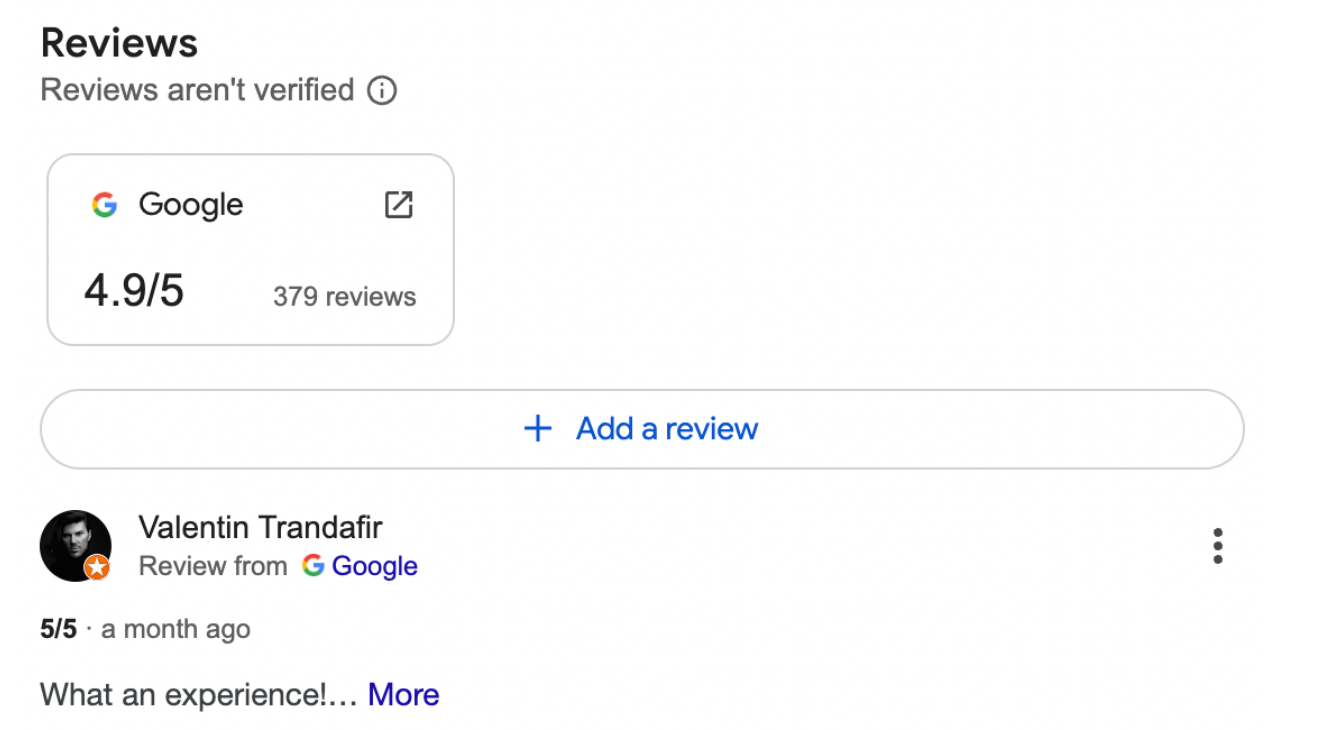The height and width of the screenshot is (730, 1330).
Task: Open the external link icon on the Google card
Action: [399, 204]
